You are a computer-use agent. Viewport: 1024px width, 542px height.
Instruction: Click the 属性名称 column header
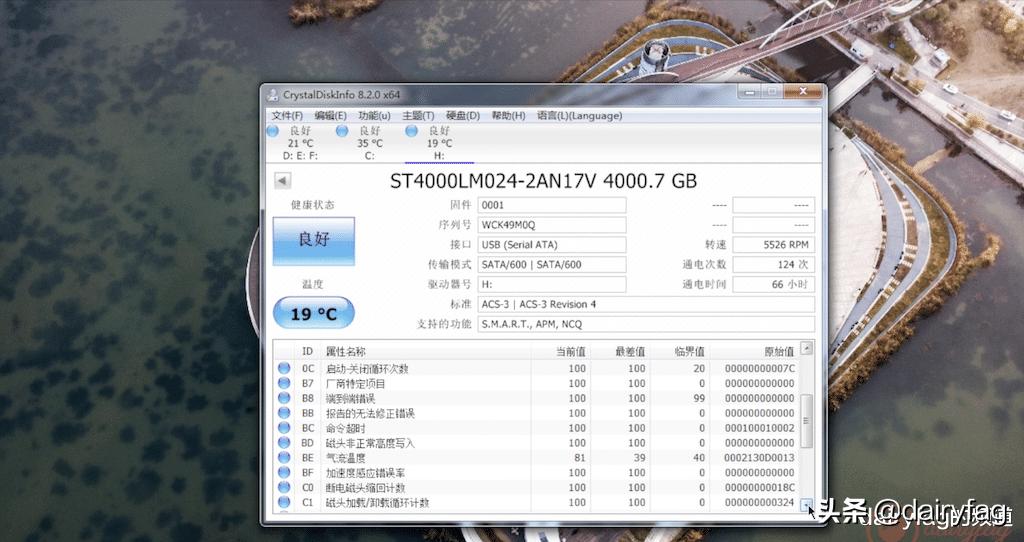[x=426, y=352]
